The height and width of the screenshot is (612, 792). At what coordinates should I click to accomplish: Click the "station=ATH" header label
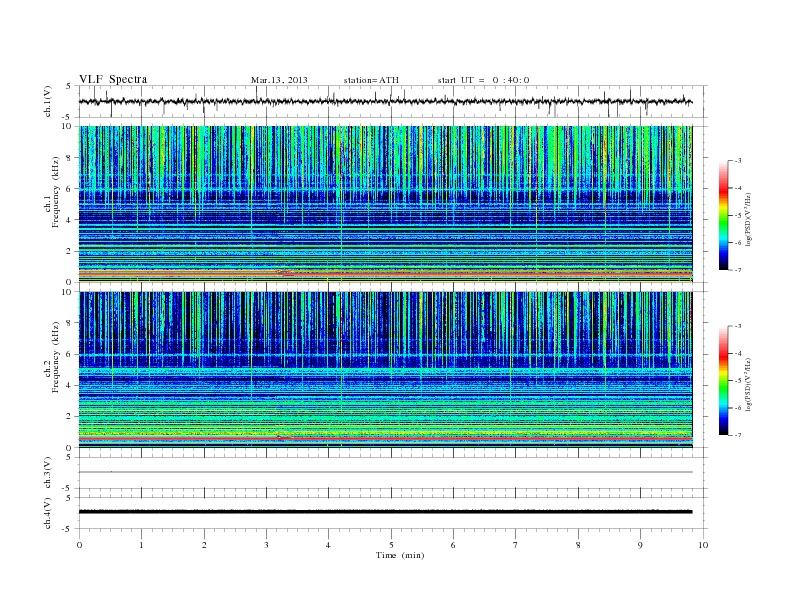point(371,80)
